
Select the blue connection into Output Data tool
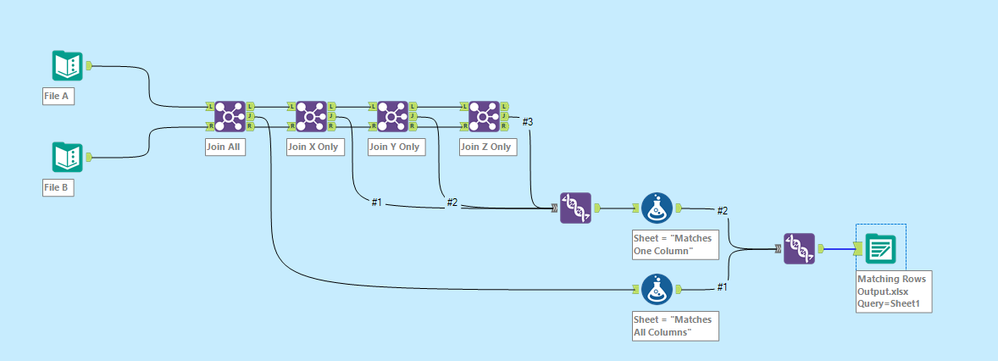(x=840, y=249)
